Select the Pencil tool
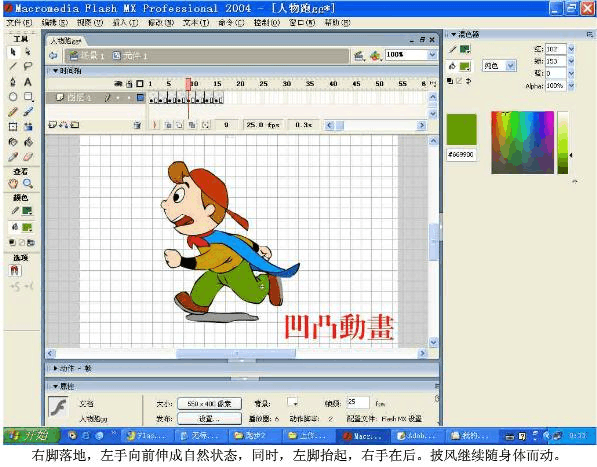This screenshot has width=597, height=467. [13, 112]
